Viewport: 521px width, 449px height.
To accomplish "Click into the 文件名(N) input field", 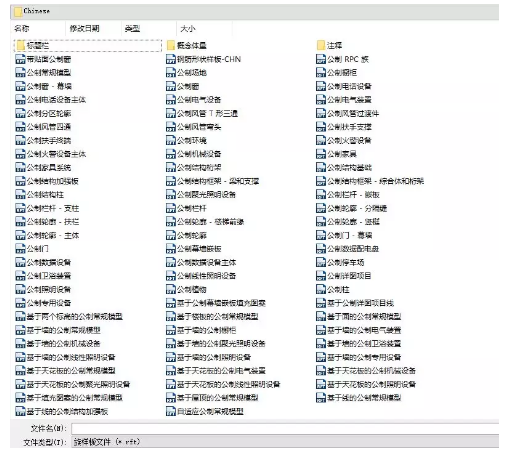I will coord(285,428).
